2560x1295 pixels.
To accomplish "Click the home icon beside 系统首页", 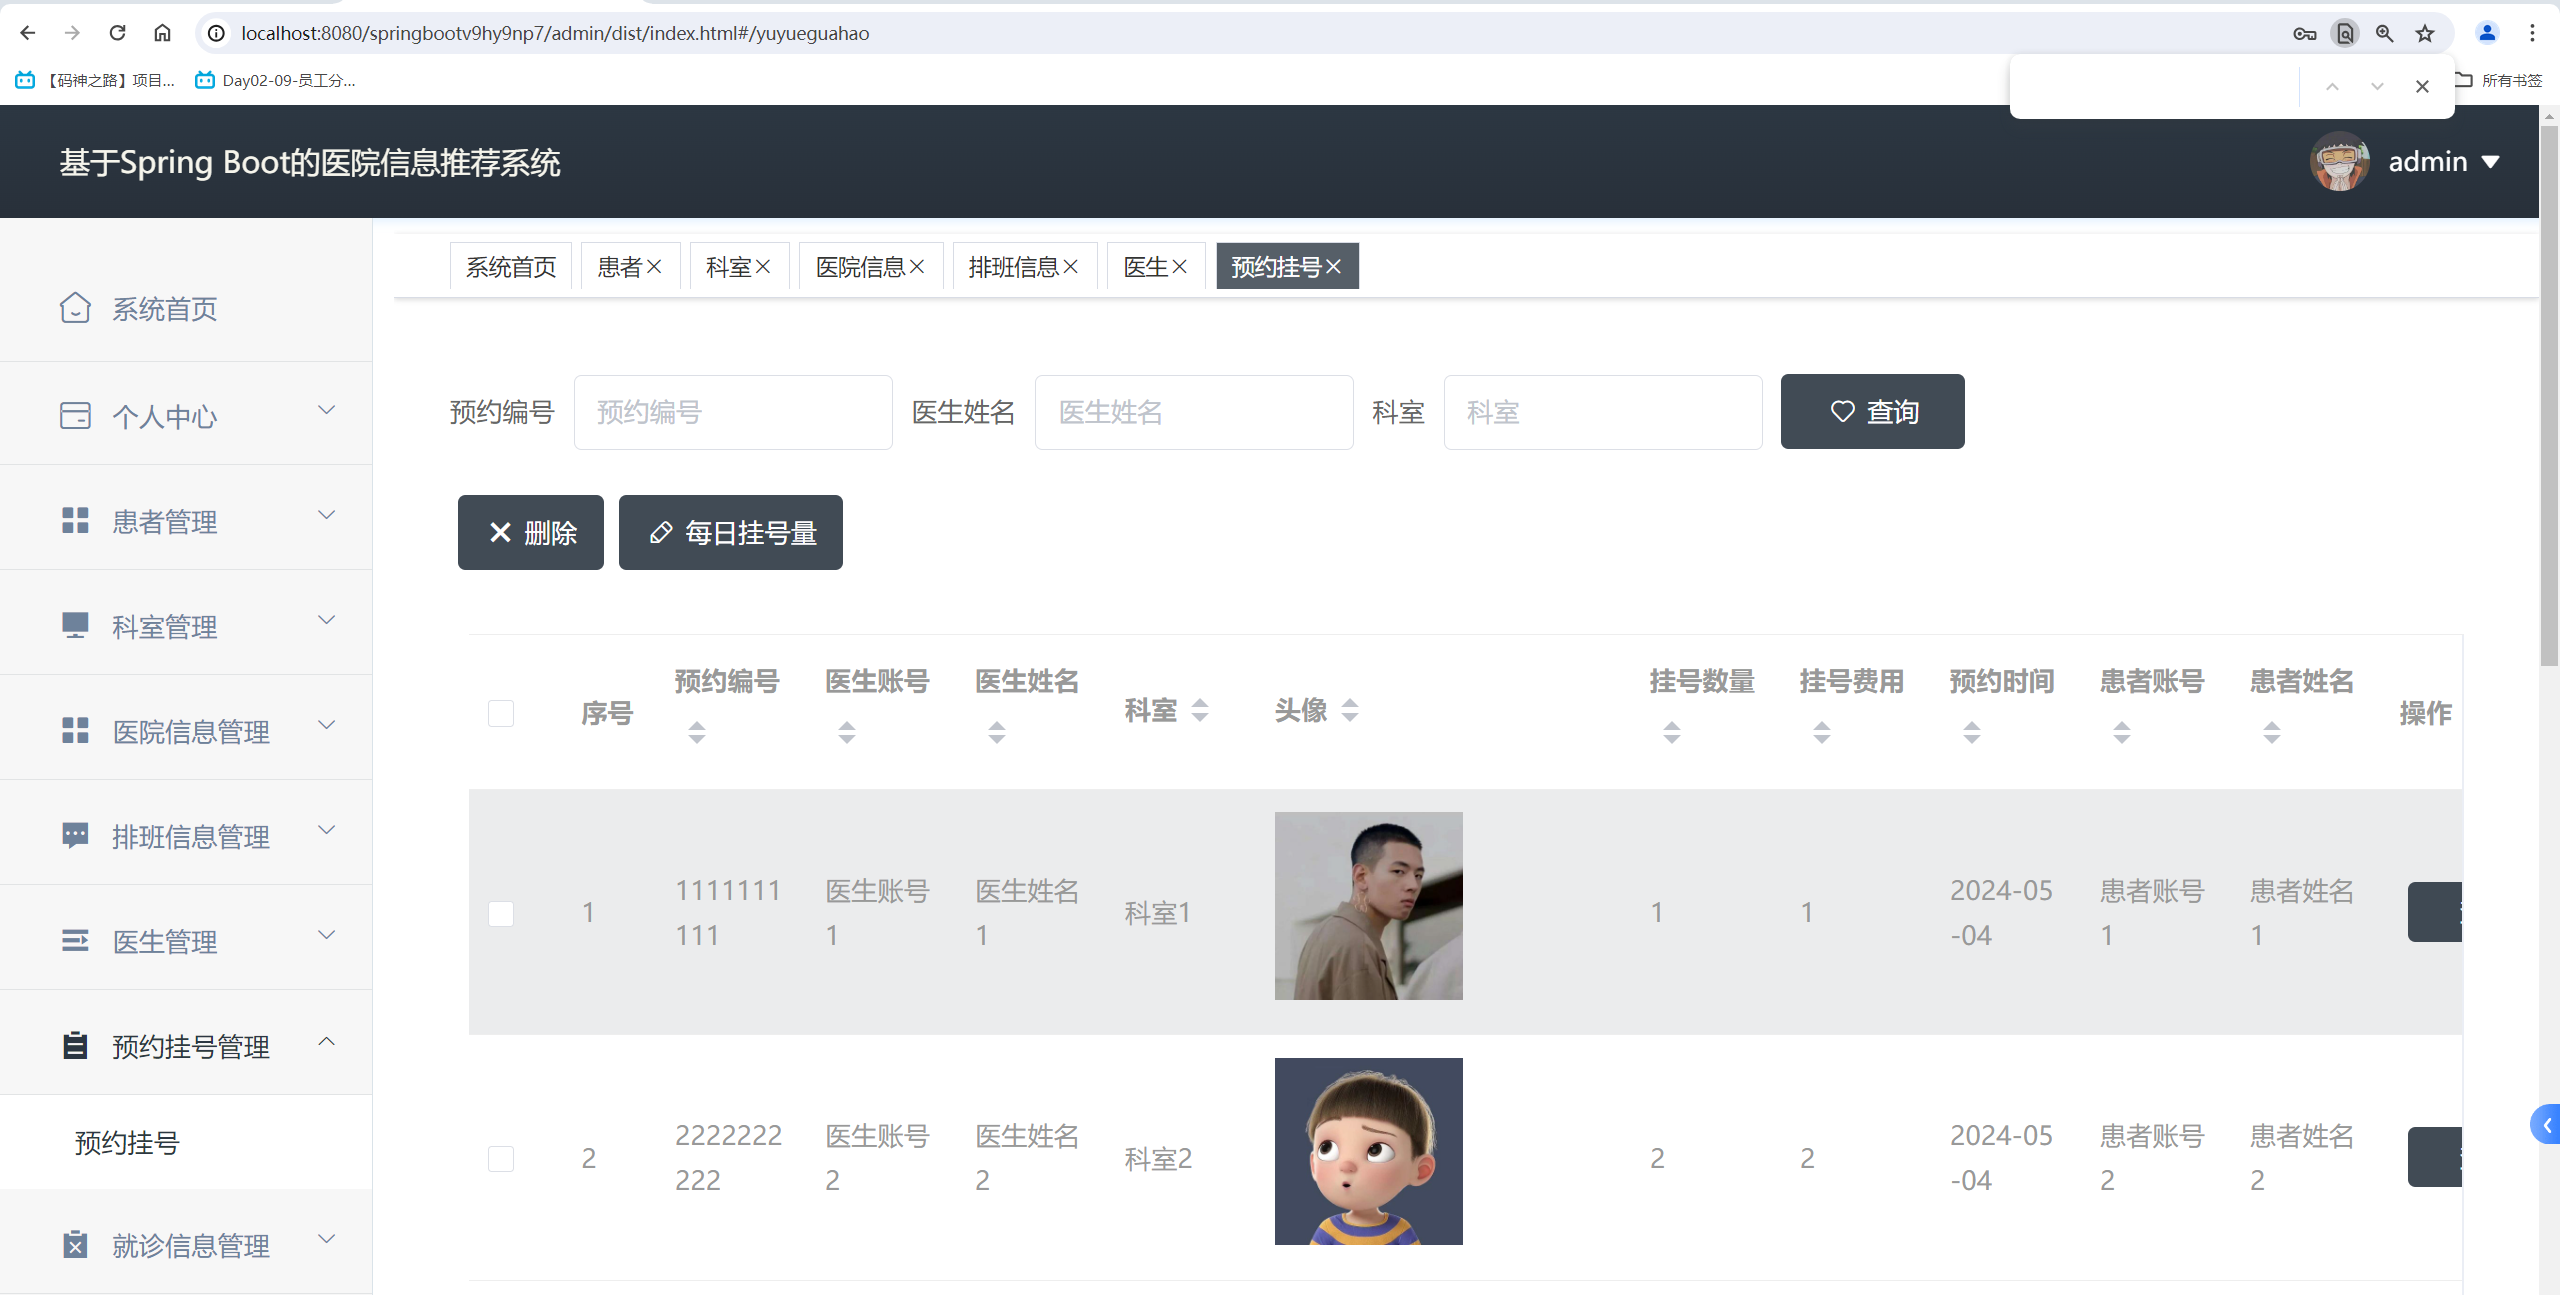I will (x=75, y=308).
